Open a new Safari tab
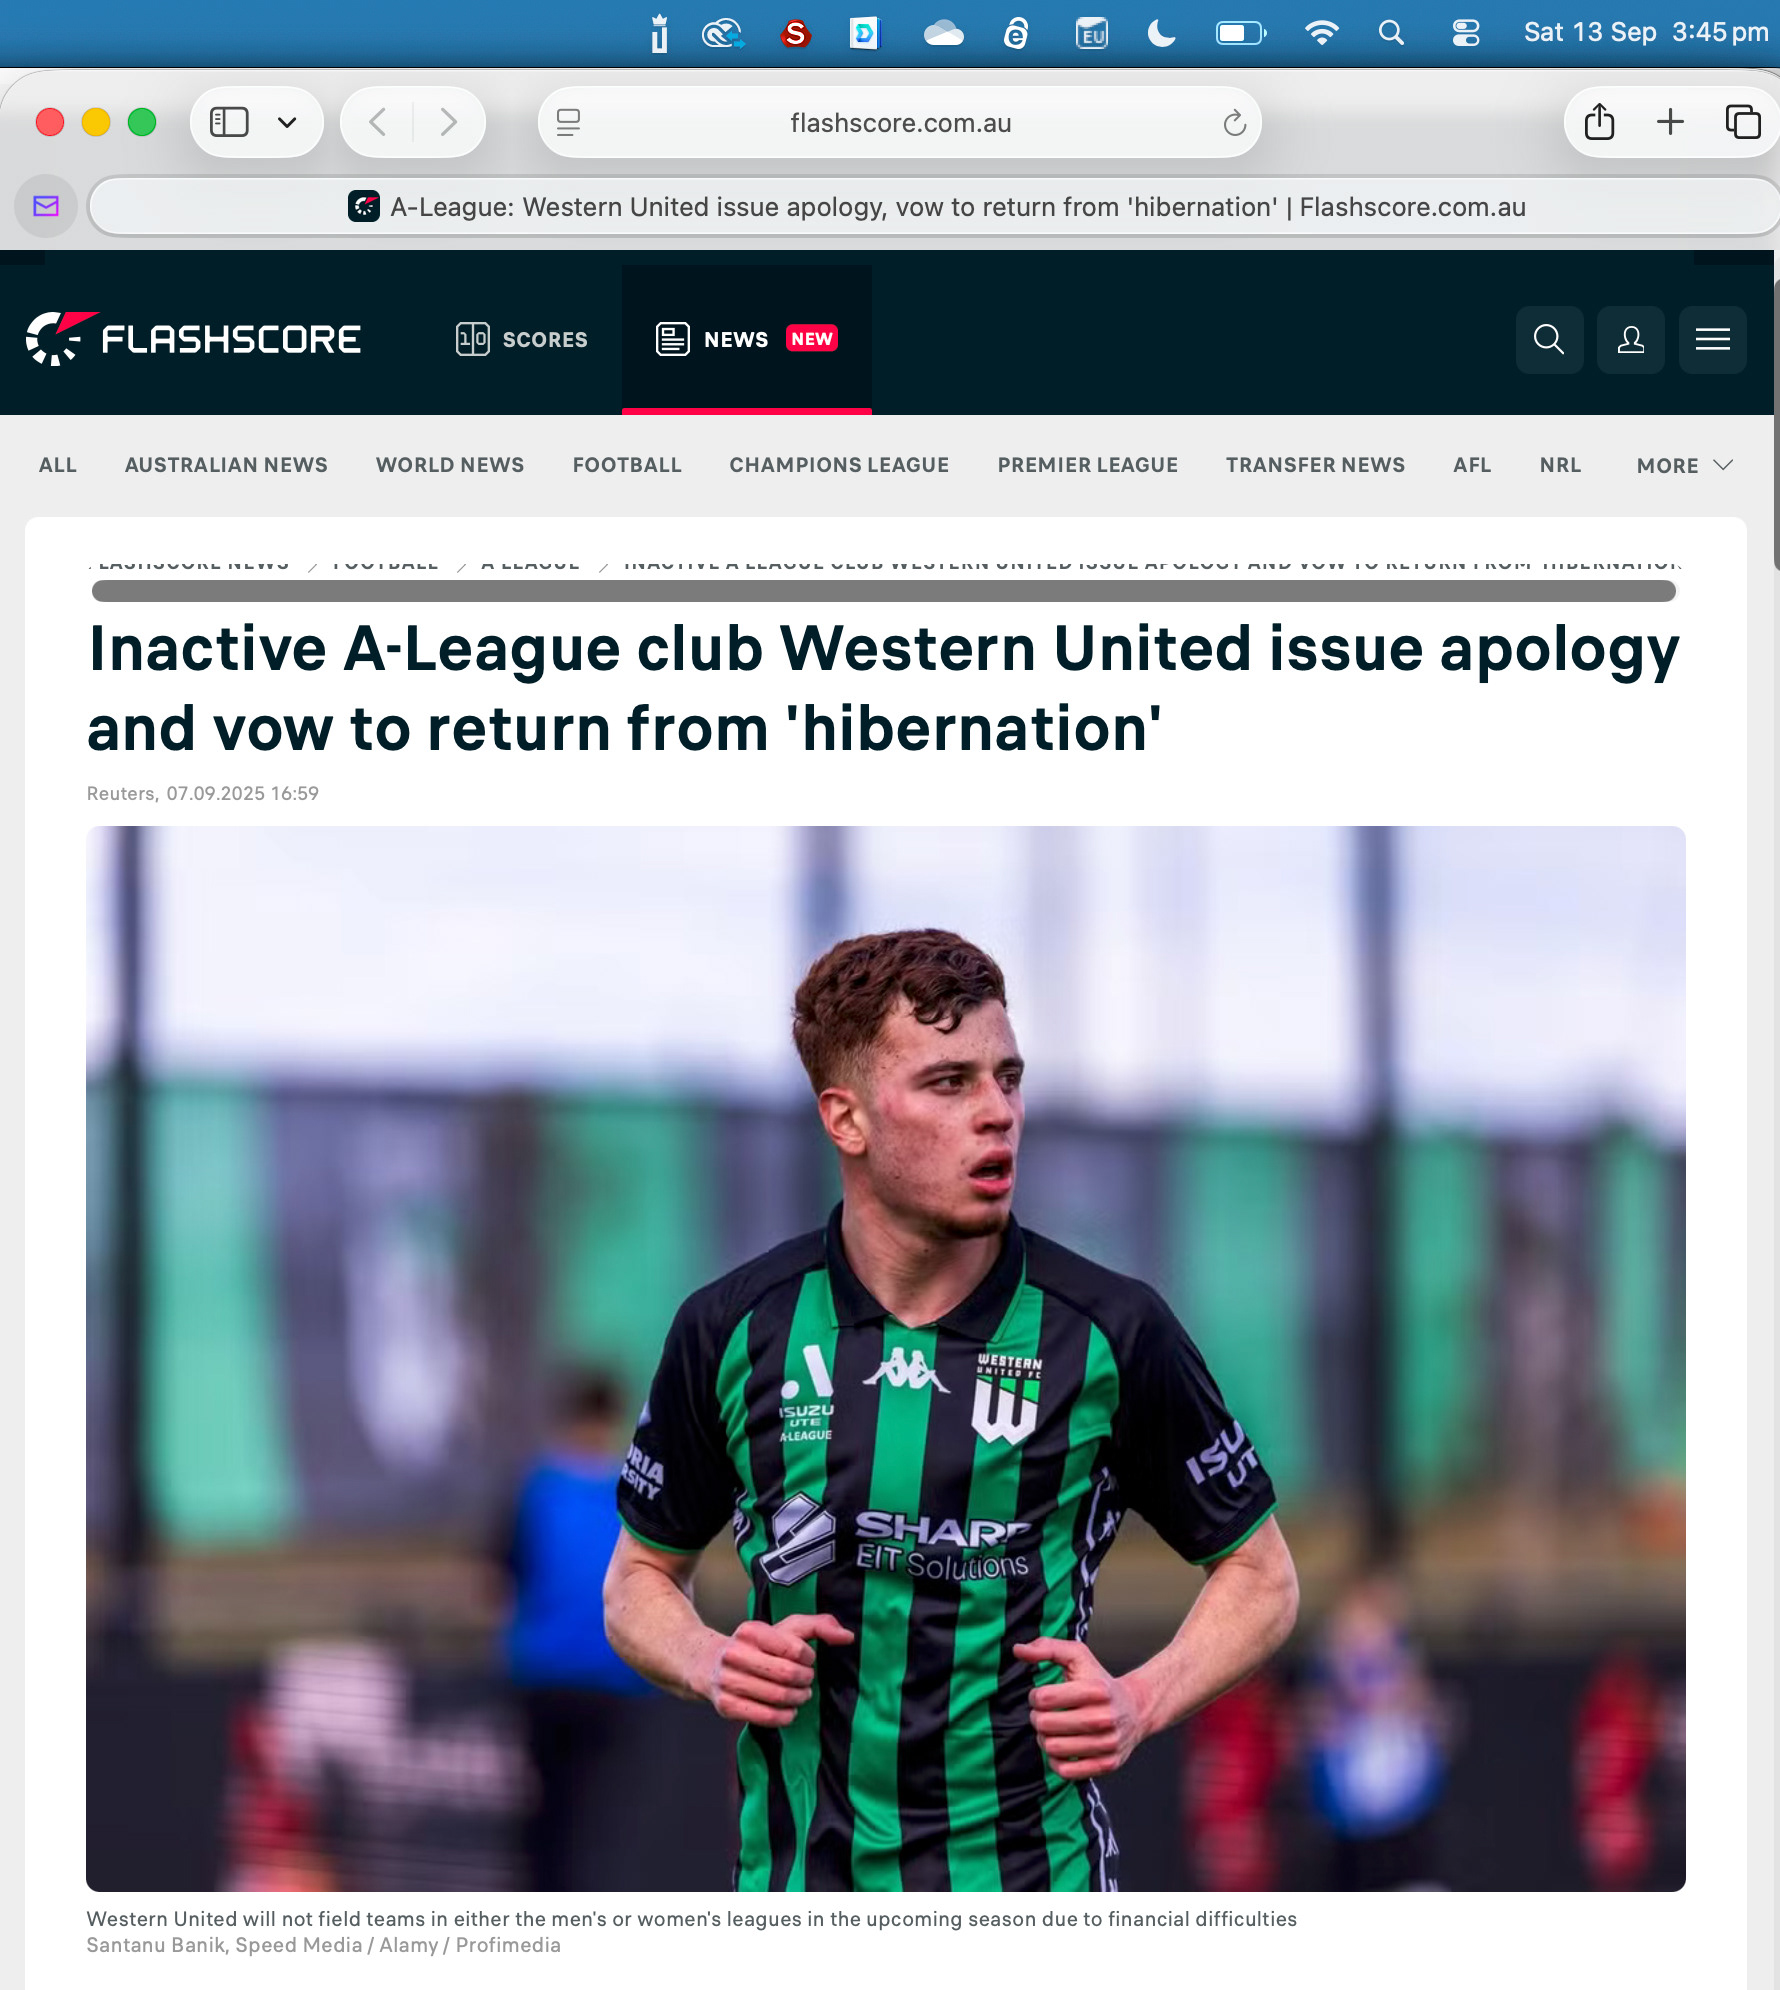 (x=1670, y=122)
